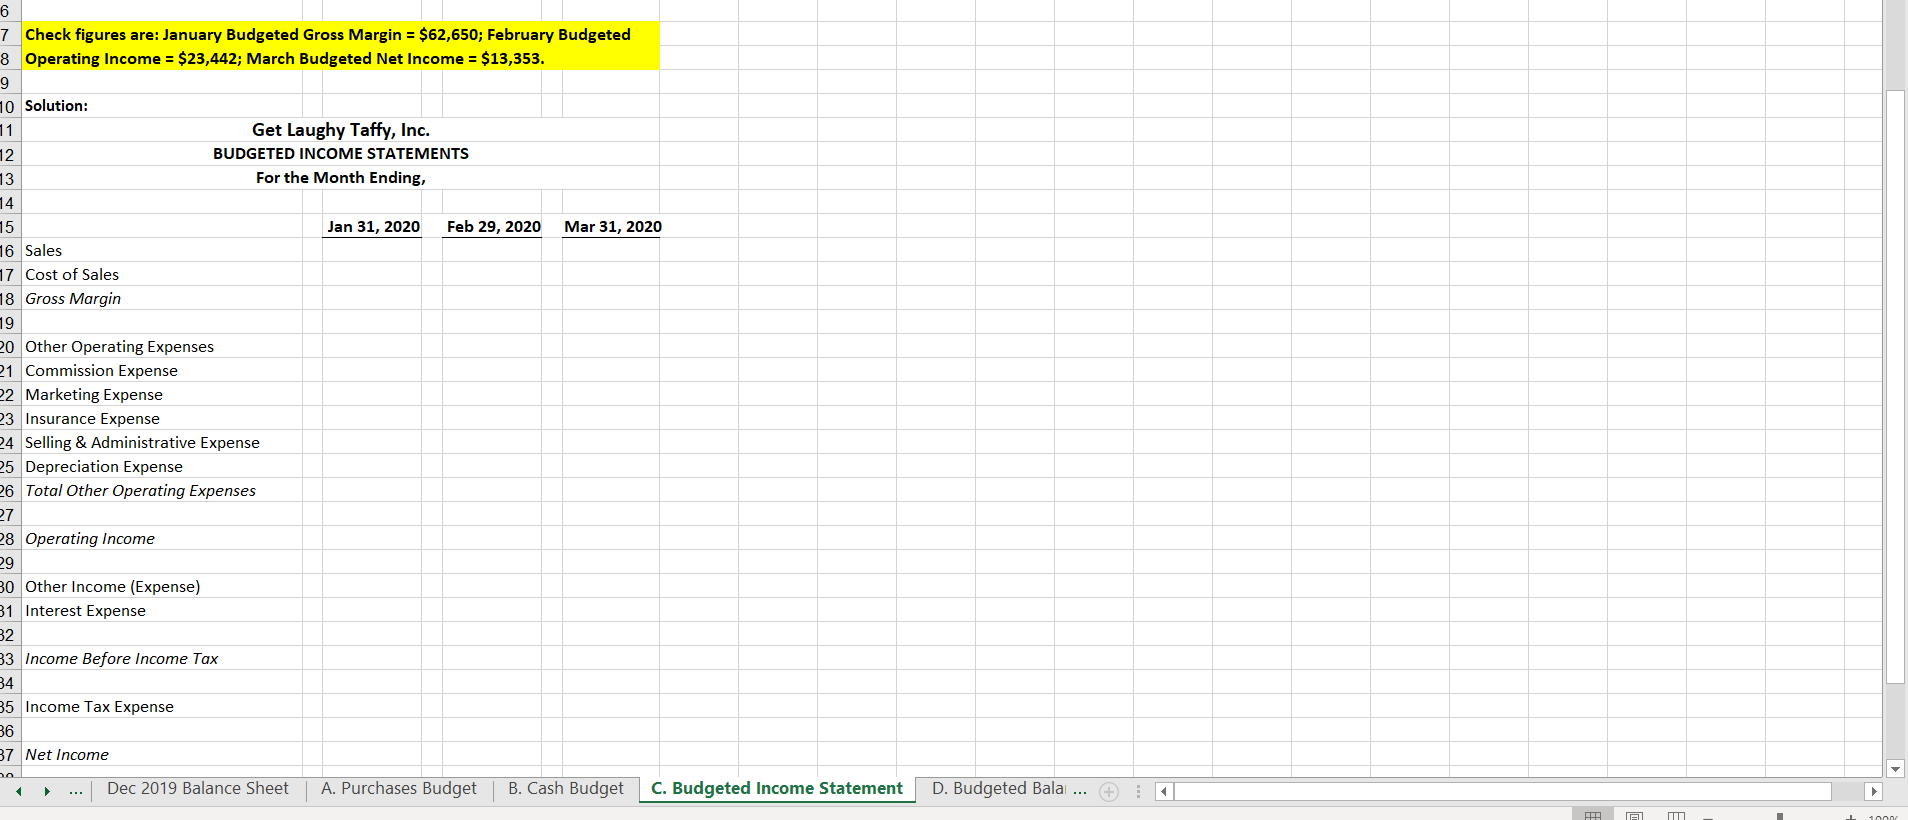
Task: Select Other Operating Expenses heading cell
Action: (162, 346)
